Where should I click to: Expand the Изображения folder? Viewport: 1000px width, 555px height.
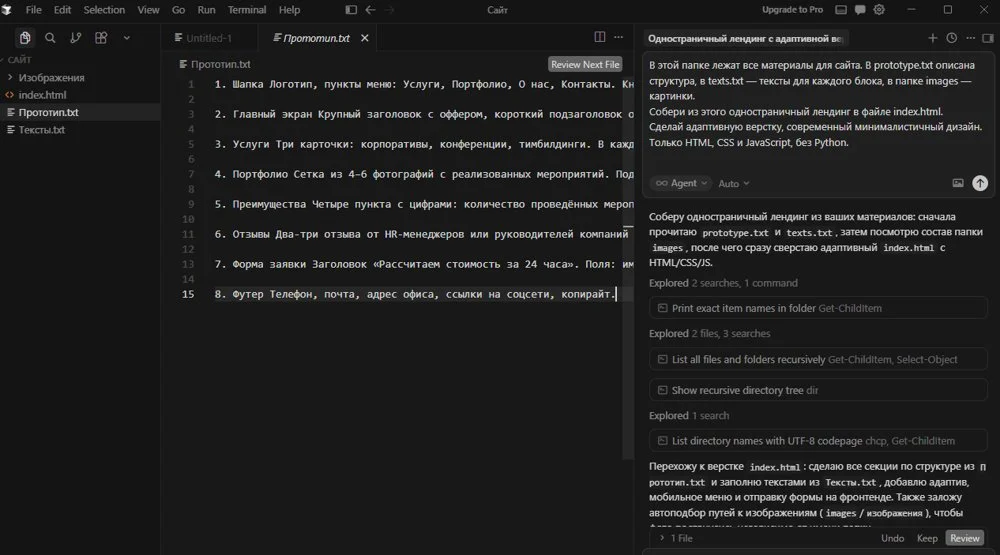coord(51,77)
